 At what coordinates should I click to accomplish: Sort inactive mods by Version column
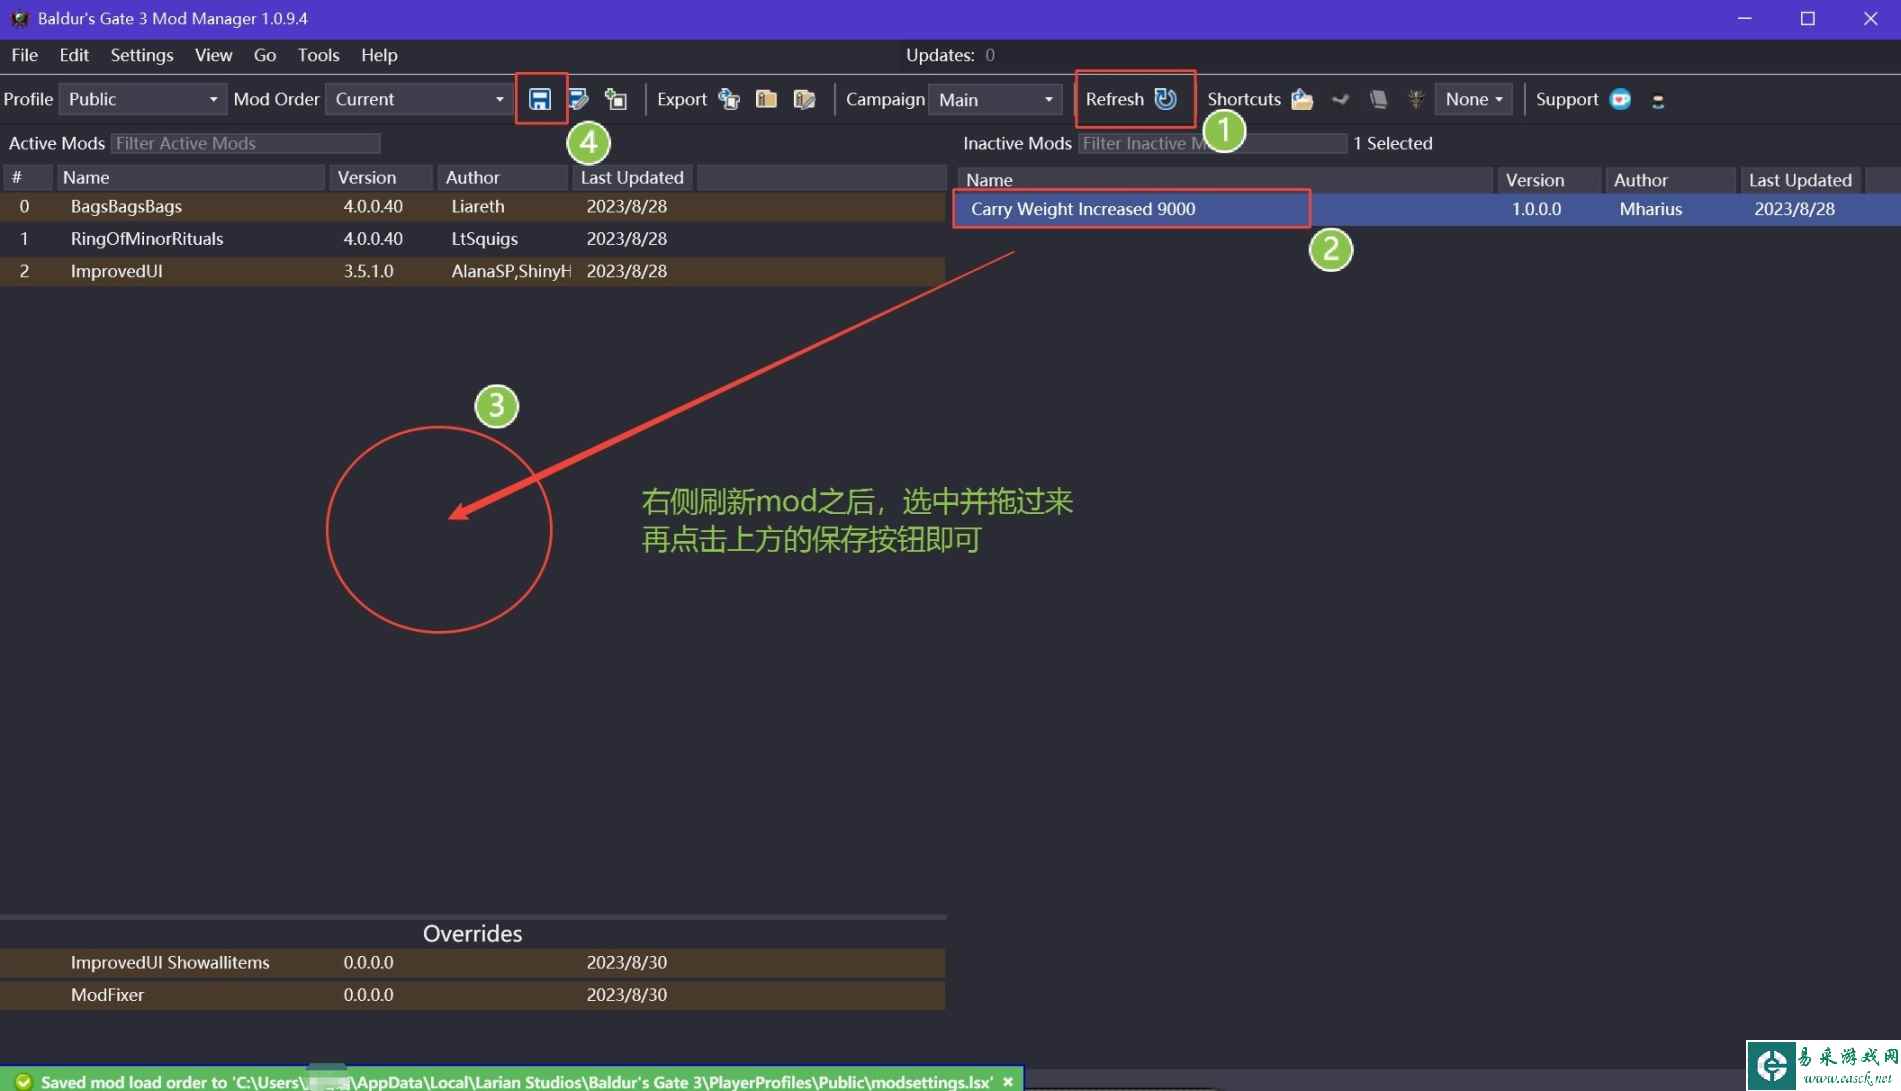[1549, 180]
